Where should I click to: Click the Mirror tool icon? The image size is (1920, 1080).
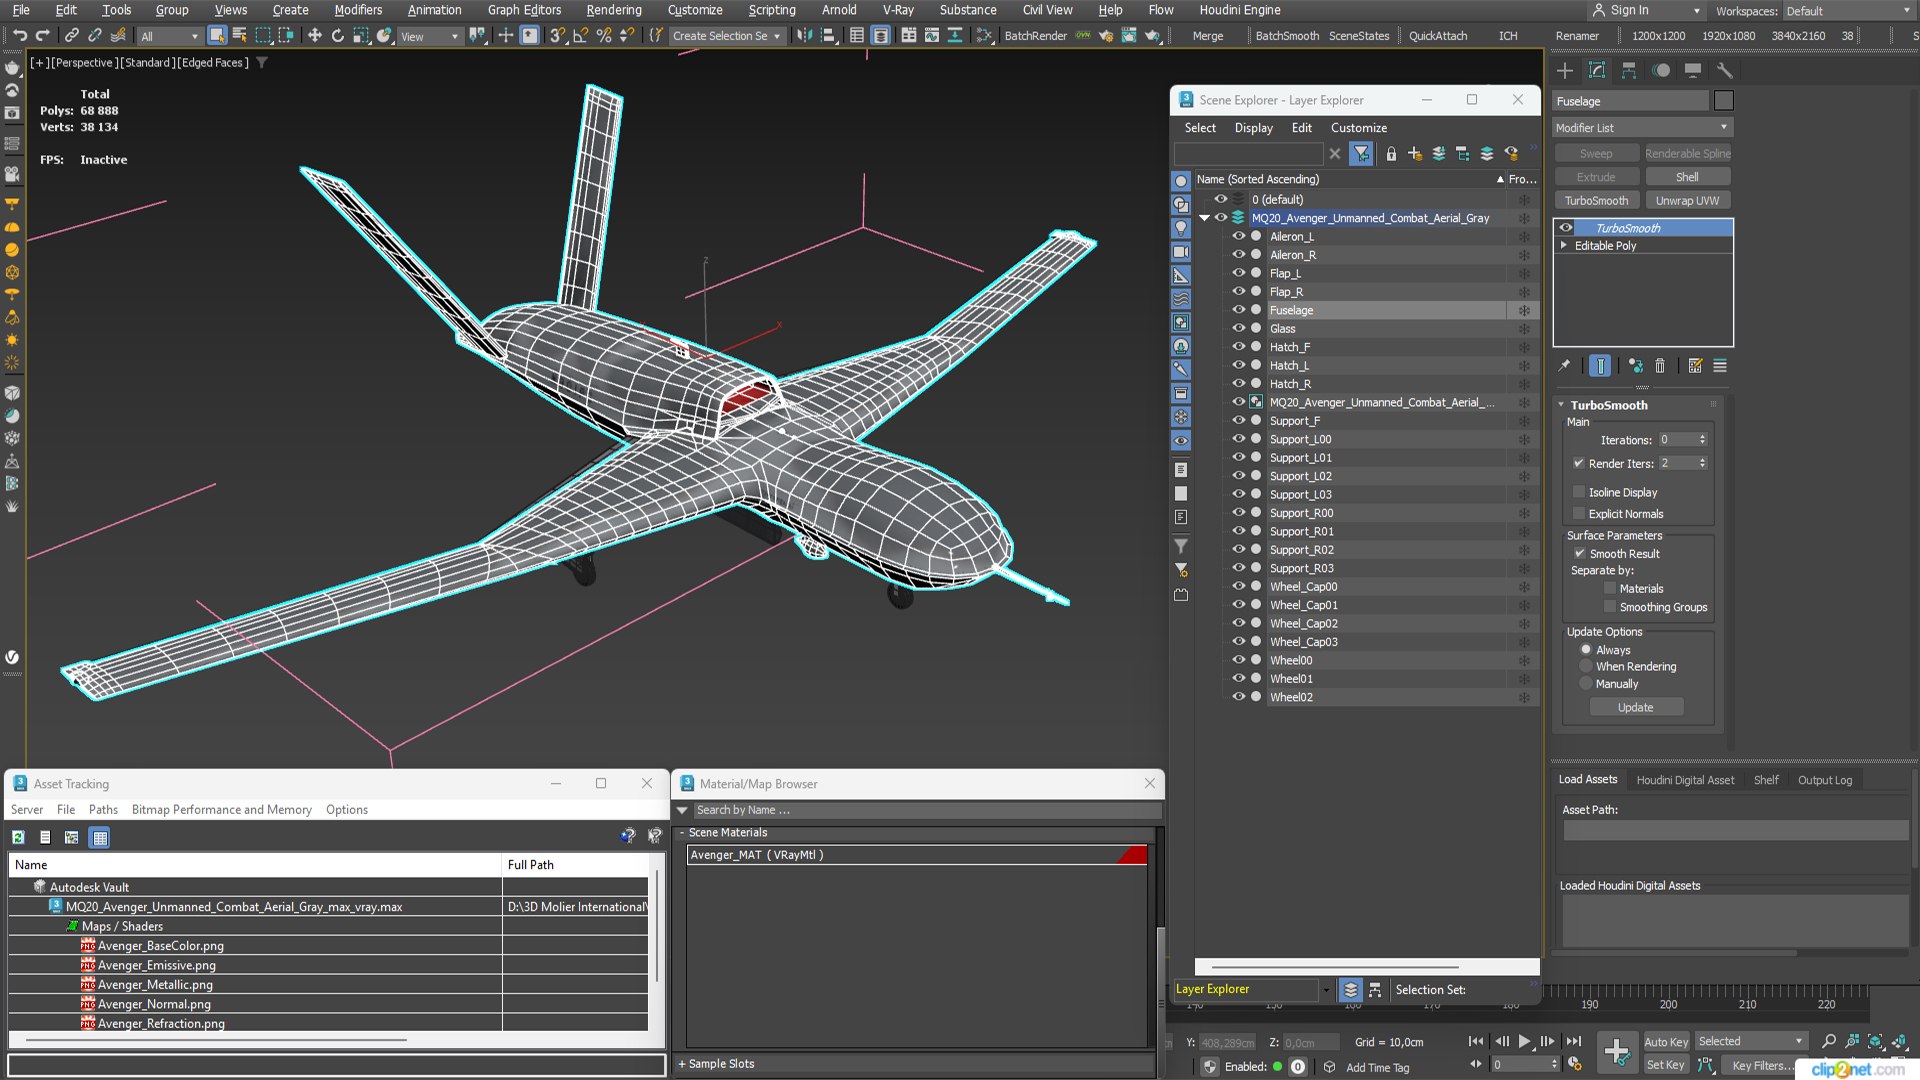tap(805, 36)
